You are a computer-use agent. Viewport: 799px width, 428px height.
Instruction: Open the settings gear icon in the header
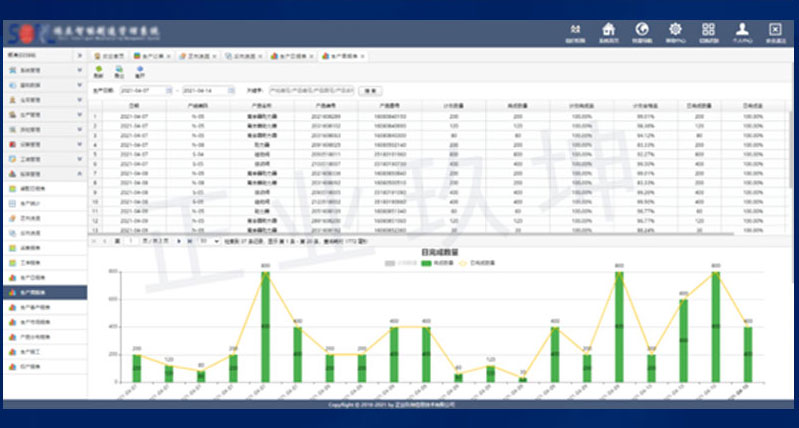pos(675,32)
